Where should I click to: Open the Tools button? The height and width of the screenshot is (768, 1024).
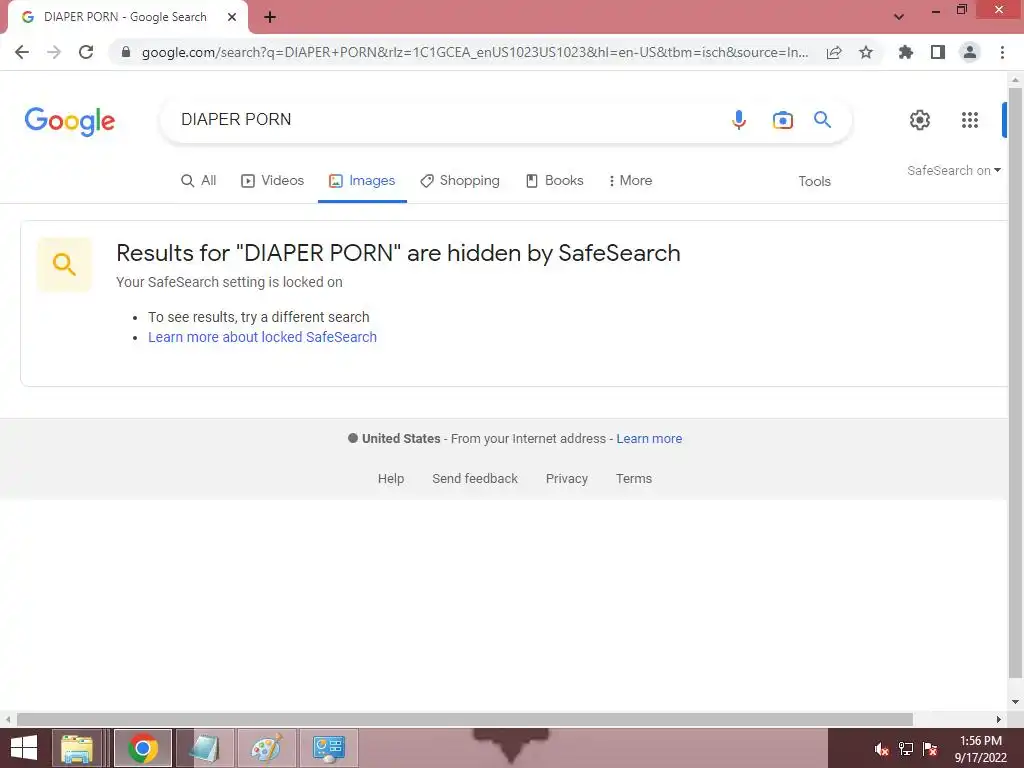point(814,182)
